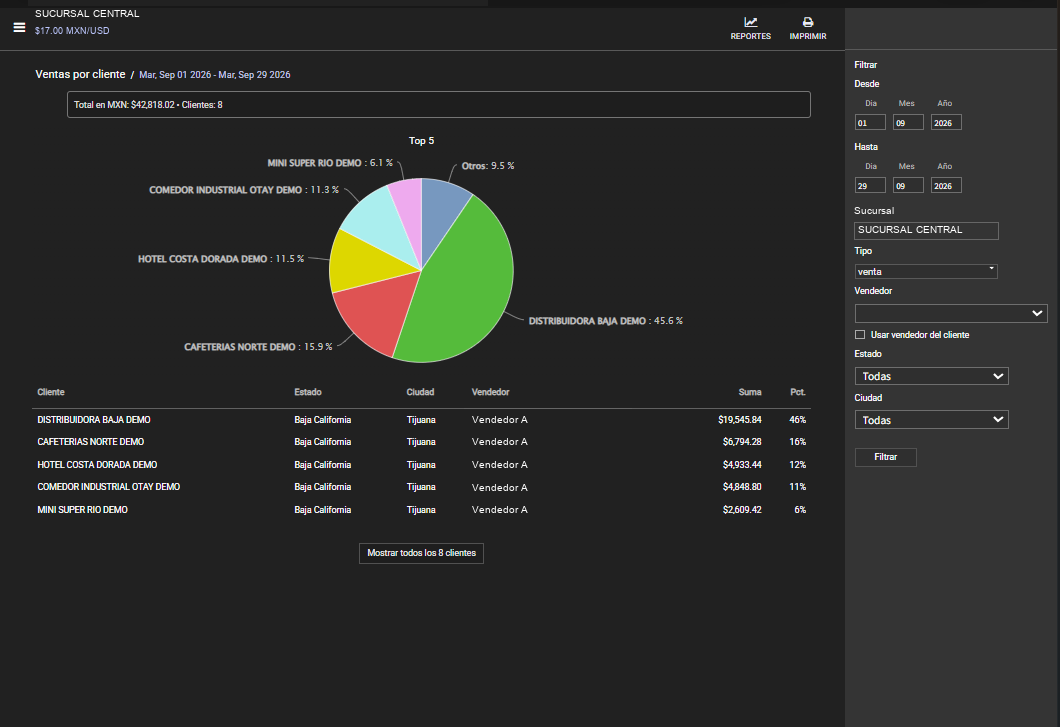Click the $6,794.28 amount cell
The image size is (1060, 727).
coord(742,442)
